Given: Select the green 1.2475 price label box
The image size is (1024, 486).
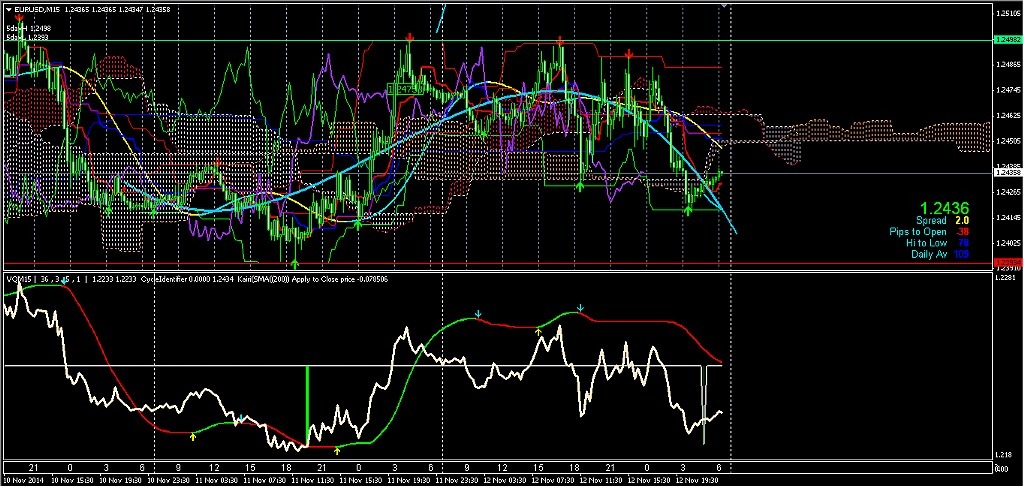Looking at the screenshot, I should (406, 90).
